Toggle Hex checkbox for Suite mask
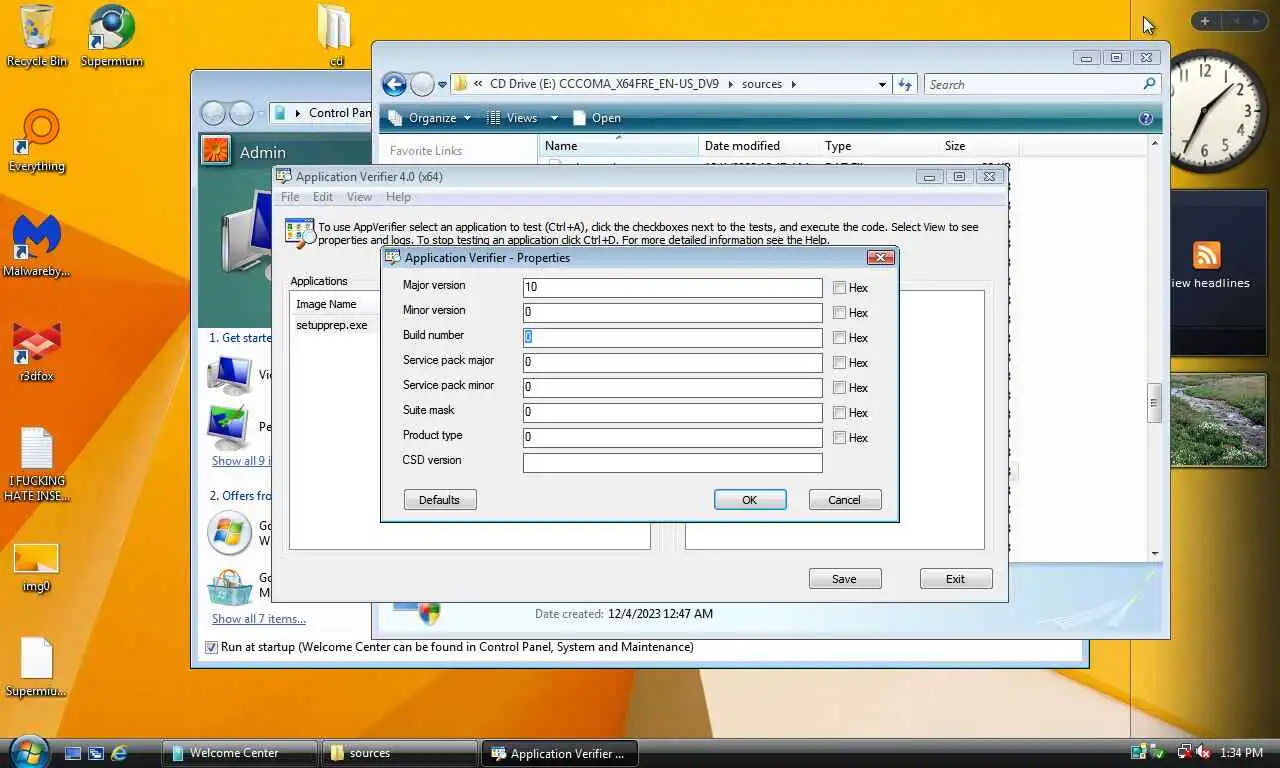The width and height of the screenshot is (1280, 768). tap(840, 413)
